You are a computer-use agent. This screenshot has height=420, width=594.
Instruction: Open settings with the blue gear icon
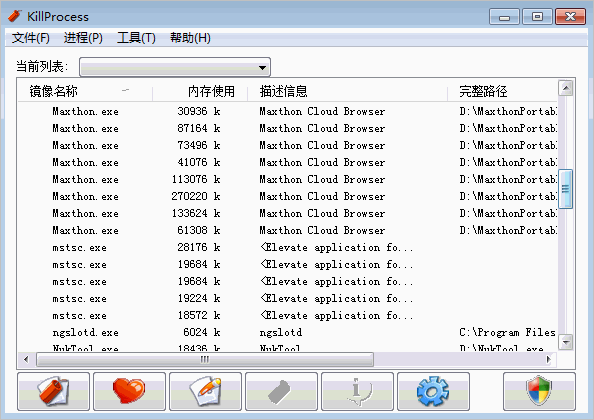point(433,391)
